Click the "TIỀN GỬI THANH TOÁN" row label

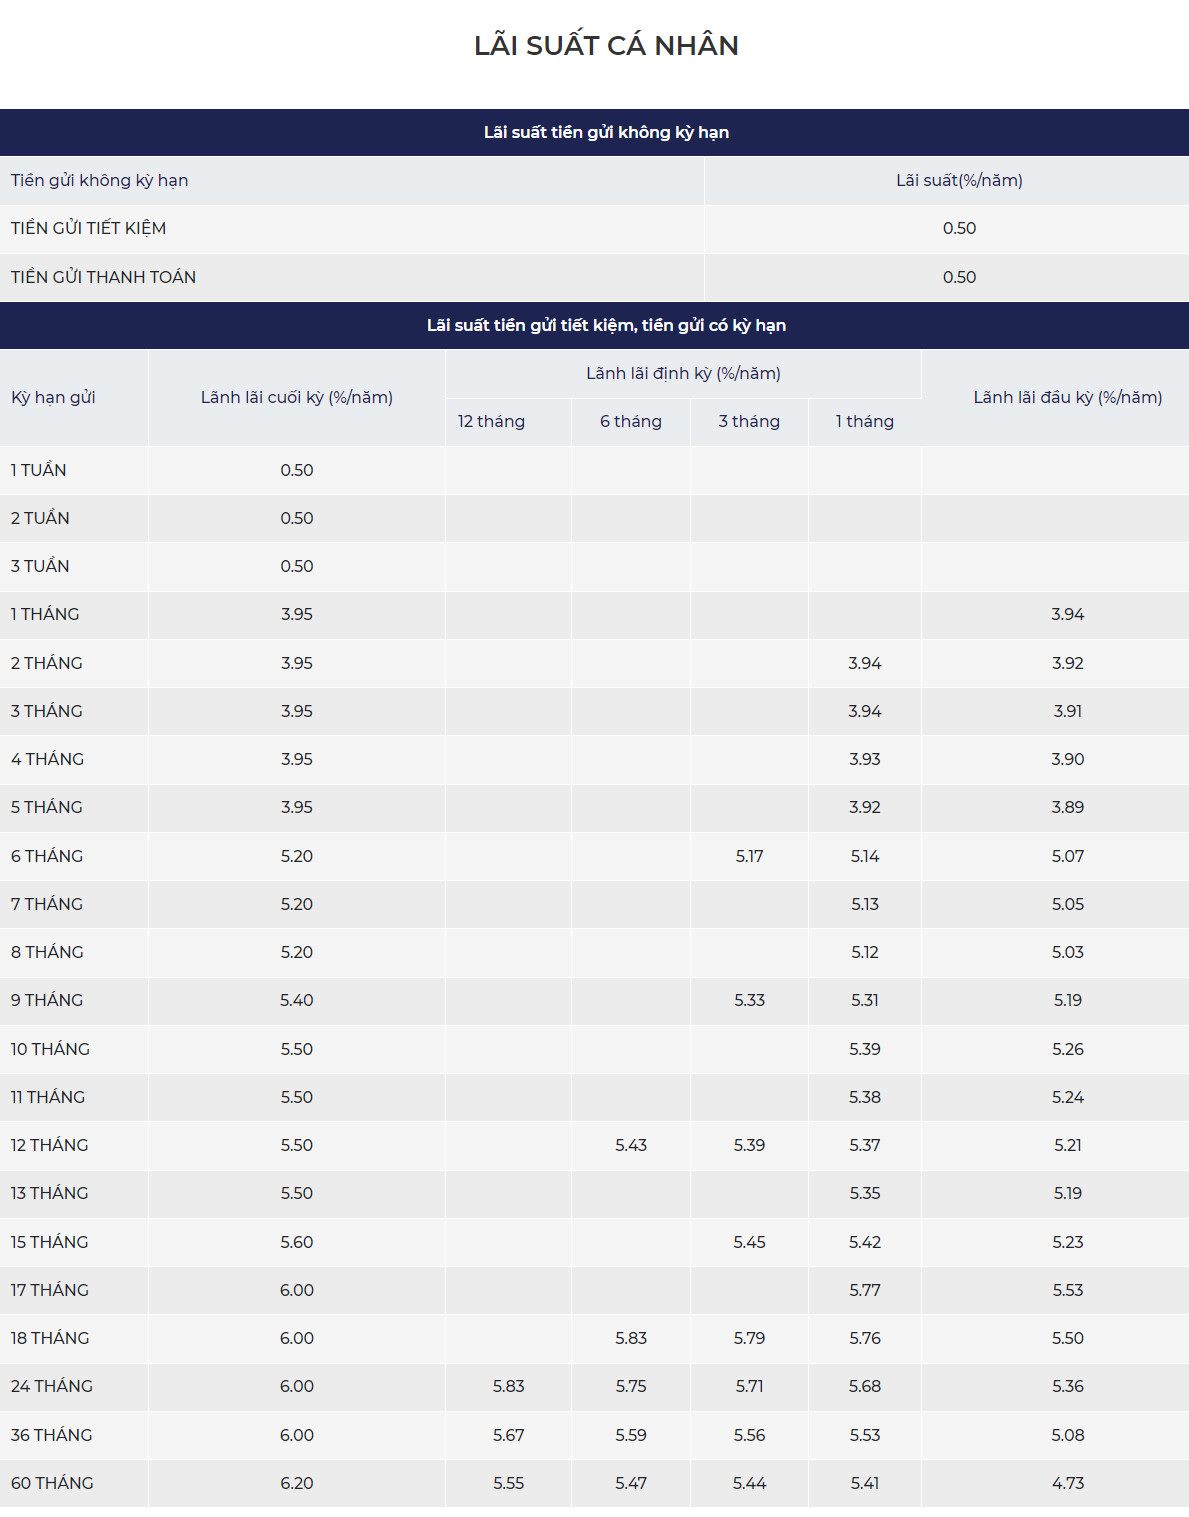(103, 277)
